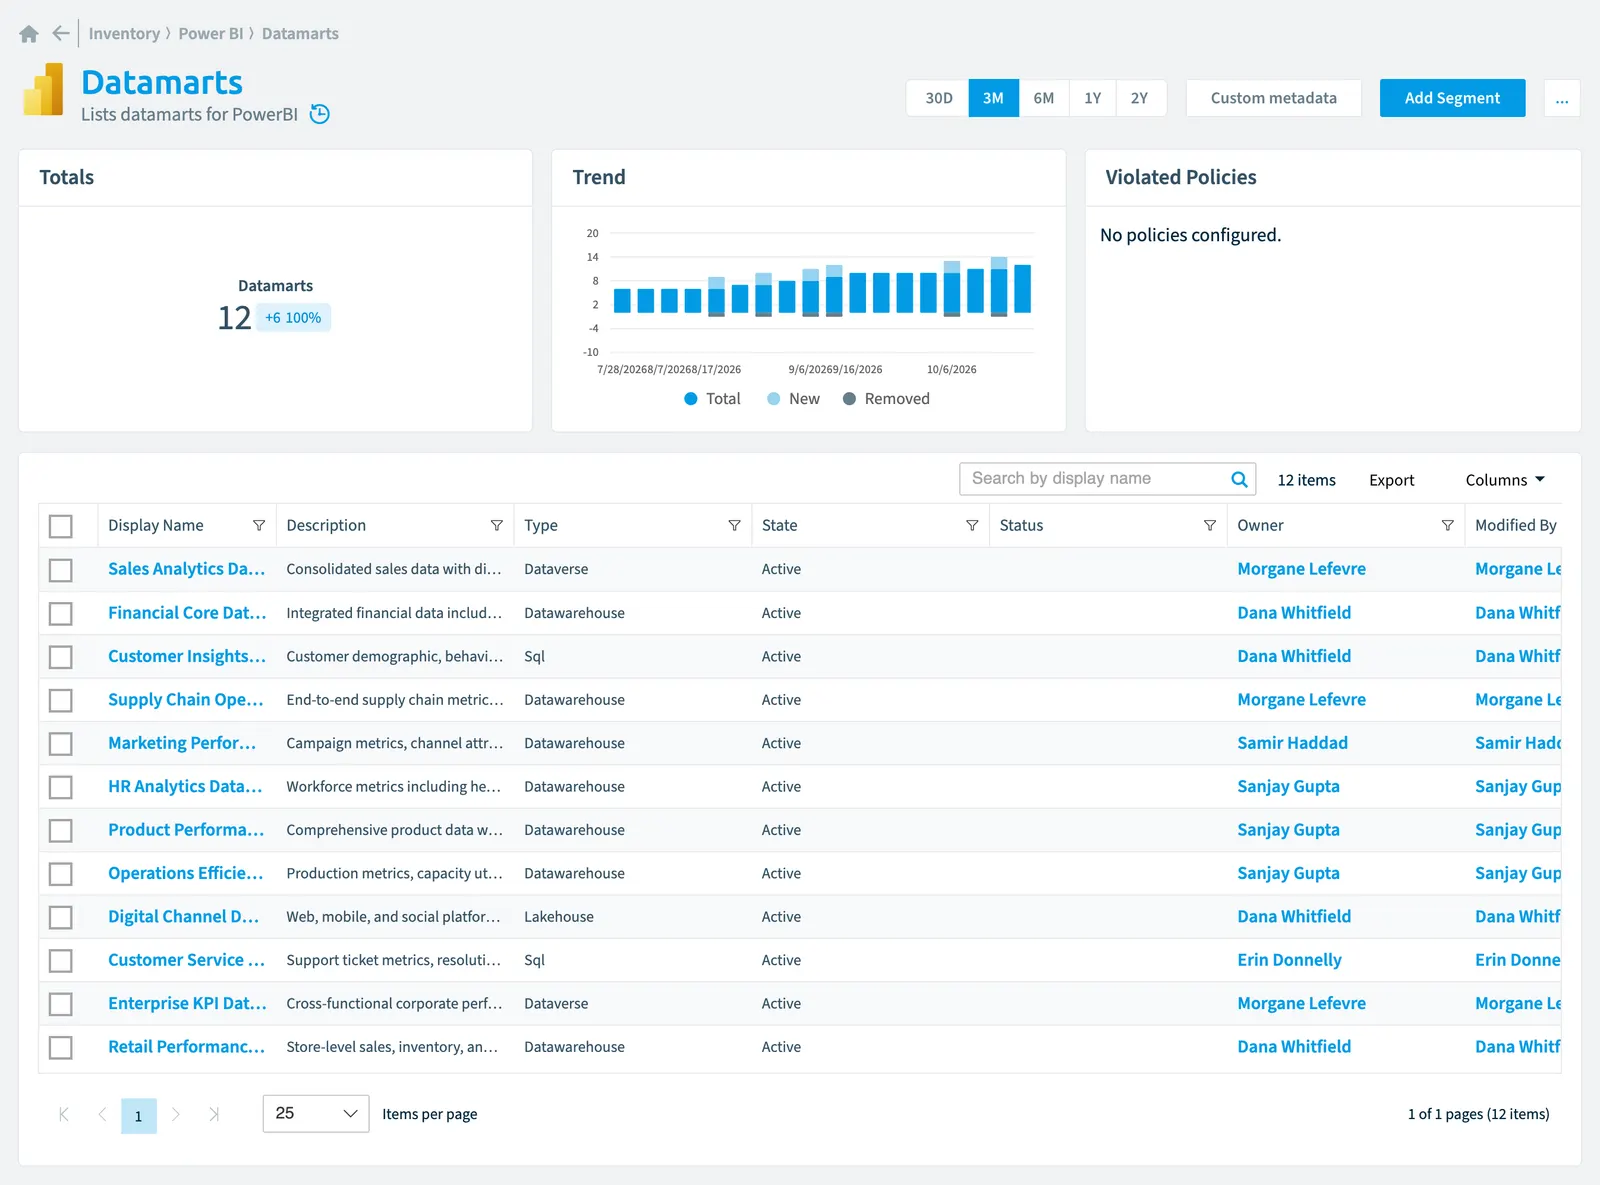Viewport: 1600px width, 1185px height.
Task: Check the Customer Service row checkbox
Action: coord(61,961)
